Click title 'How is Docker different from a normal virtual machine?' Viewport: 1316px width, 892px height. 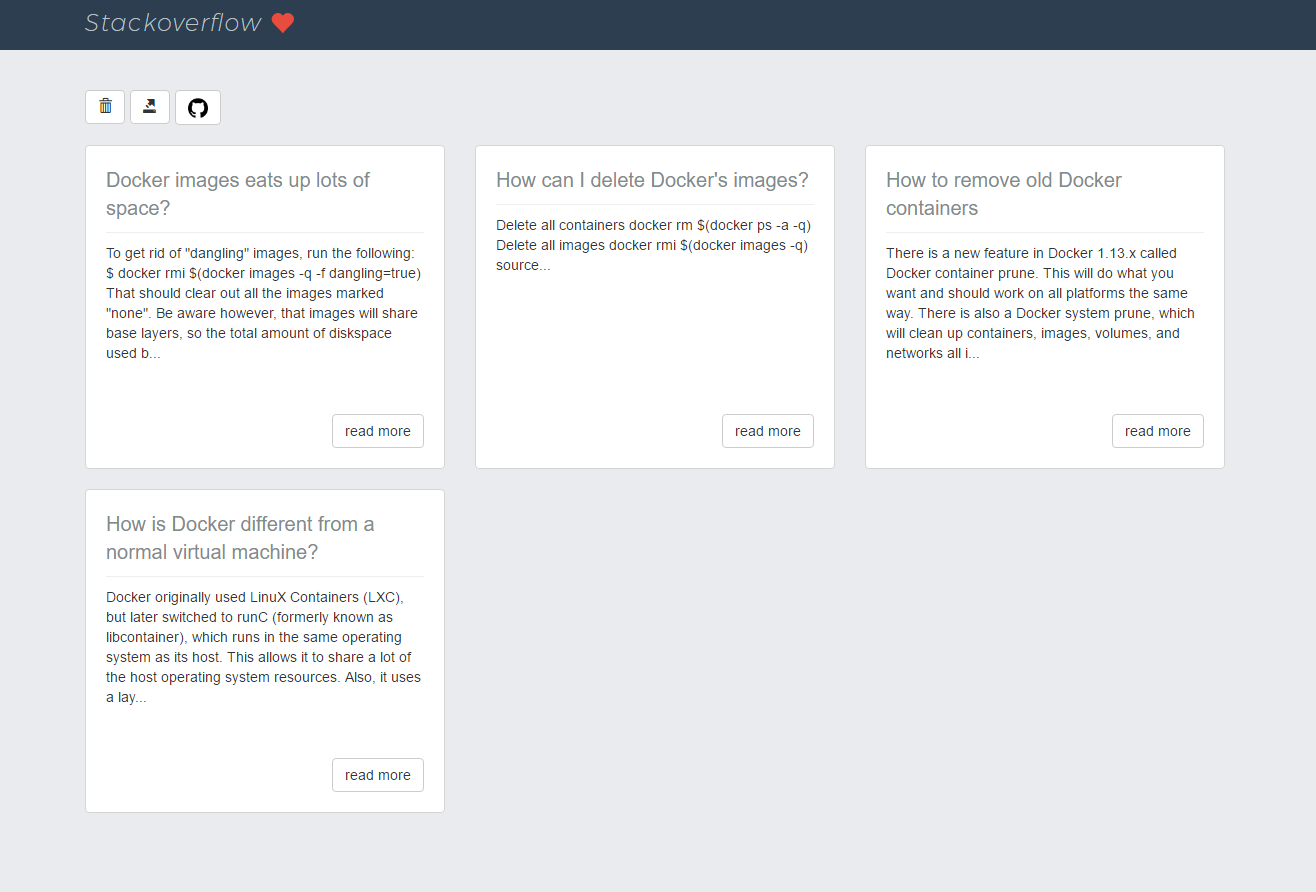[x=240, y=538]
